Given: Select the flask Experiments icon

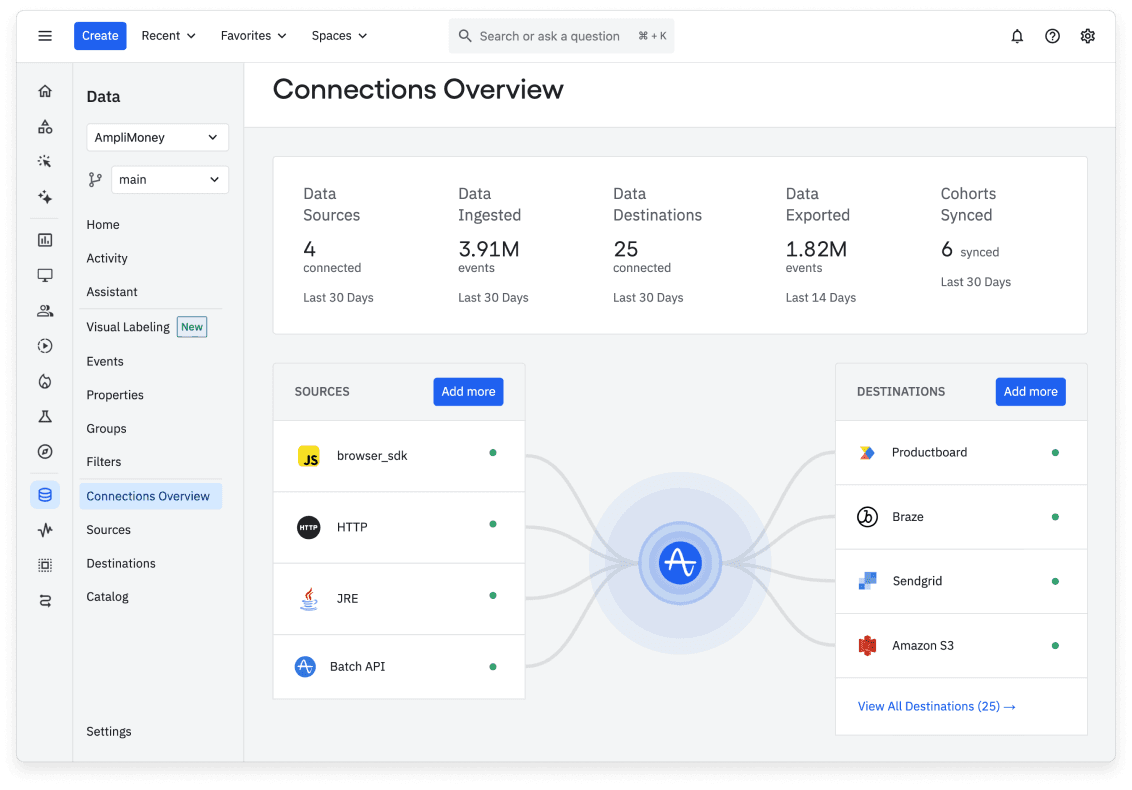Looking at the screenshot, I should (x=45, y=414).
